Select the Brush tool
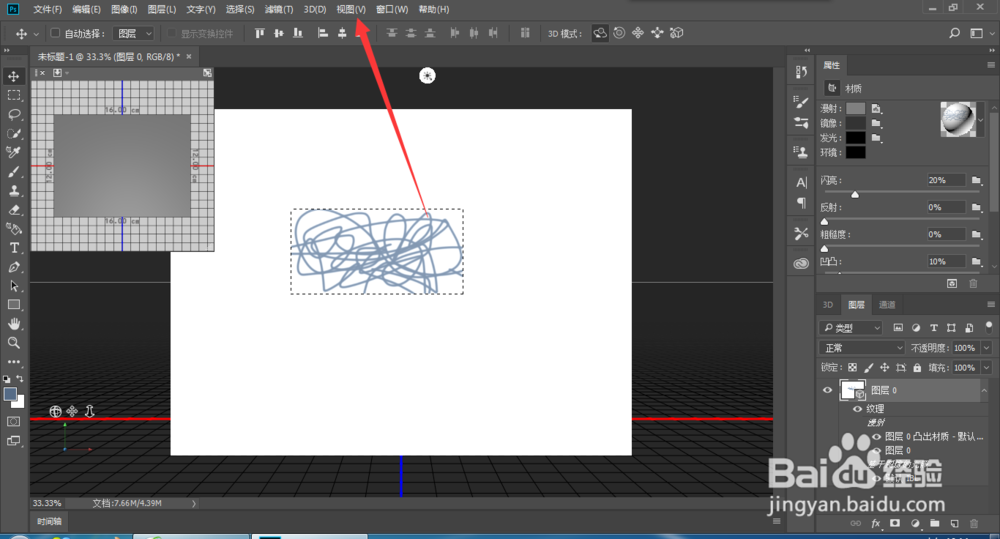 click(13, 172)
